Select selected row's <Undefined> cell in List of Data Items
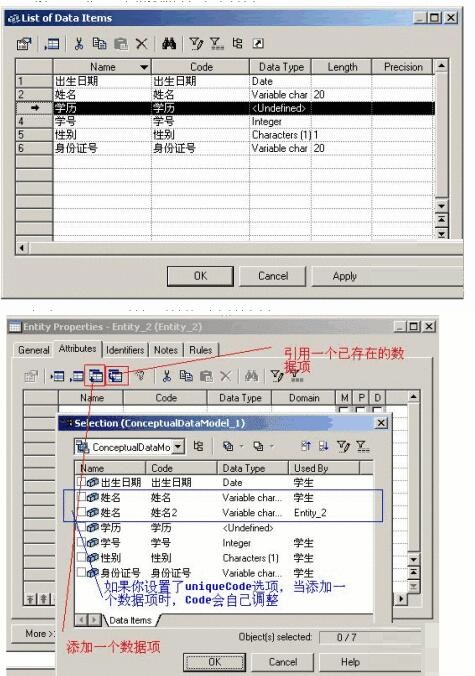The width and height of the screenshot is (475, 676). (x=280, y=108)
